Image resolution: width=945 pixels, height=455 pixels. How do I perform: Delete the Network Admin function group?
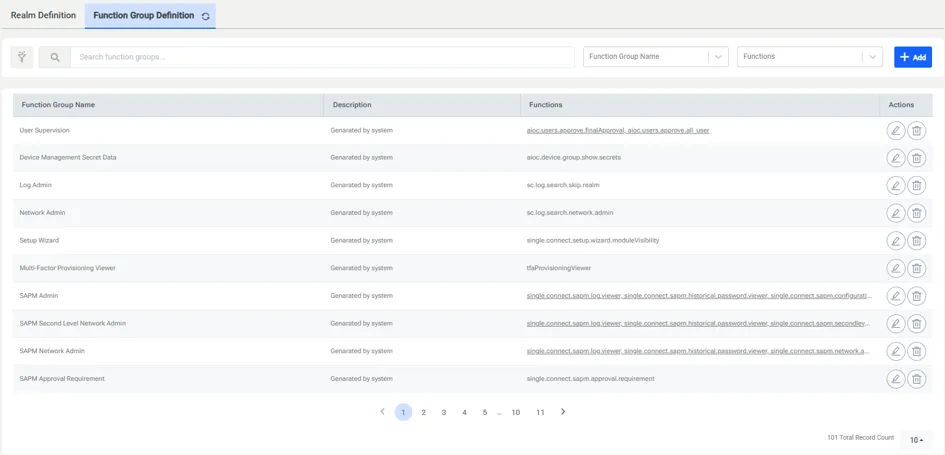click(917, 213)
